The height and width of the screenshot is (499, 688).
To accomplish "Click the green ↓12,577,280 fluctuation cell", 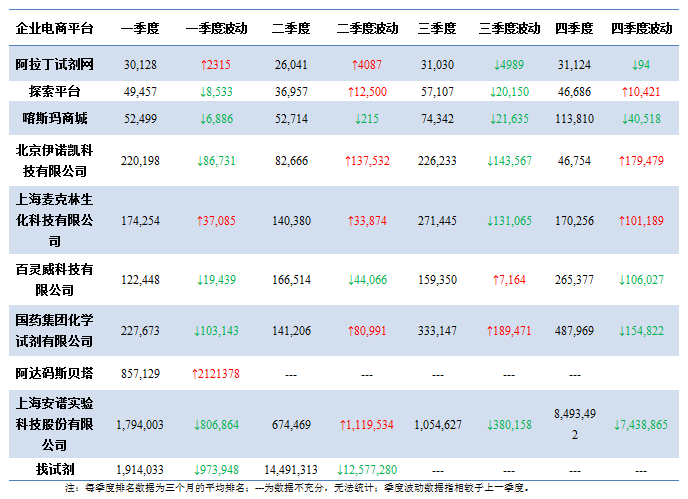I will [367, 469].
